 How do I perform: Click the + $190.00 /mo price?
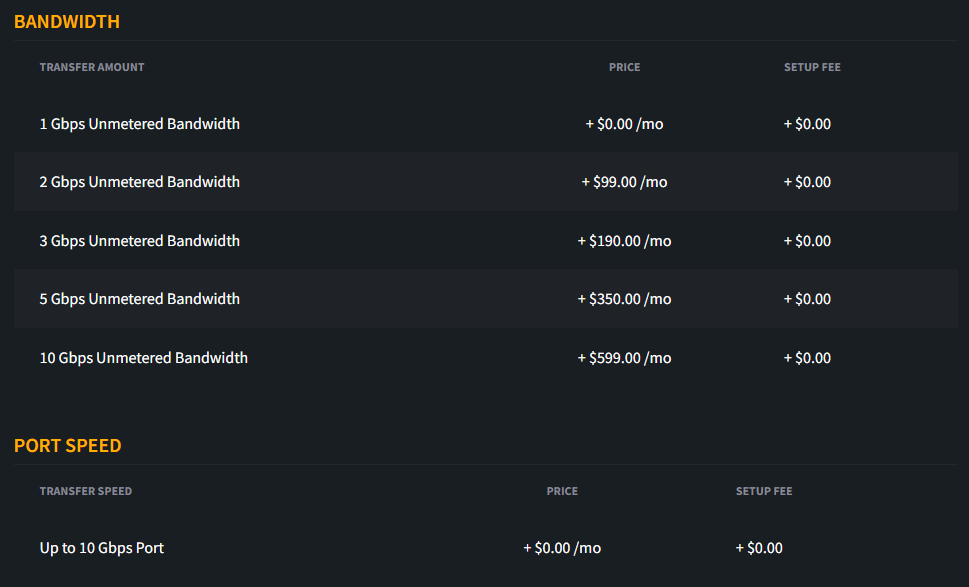tap(624, 240)
